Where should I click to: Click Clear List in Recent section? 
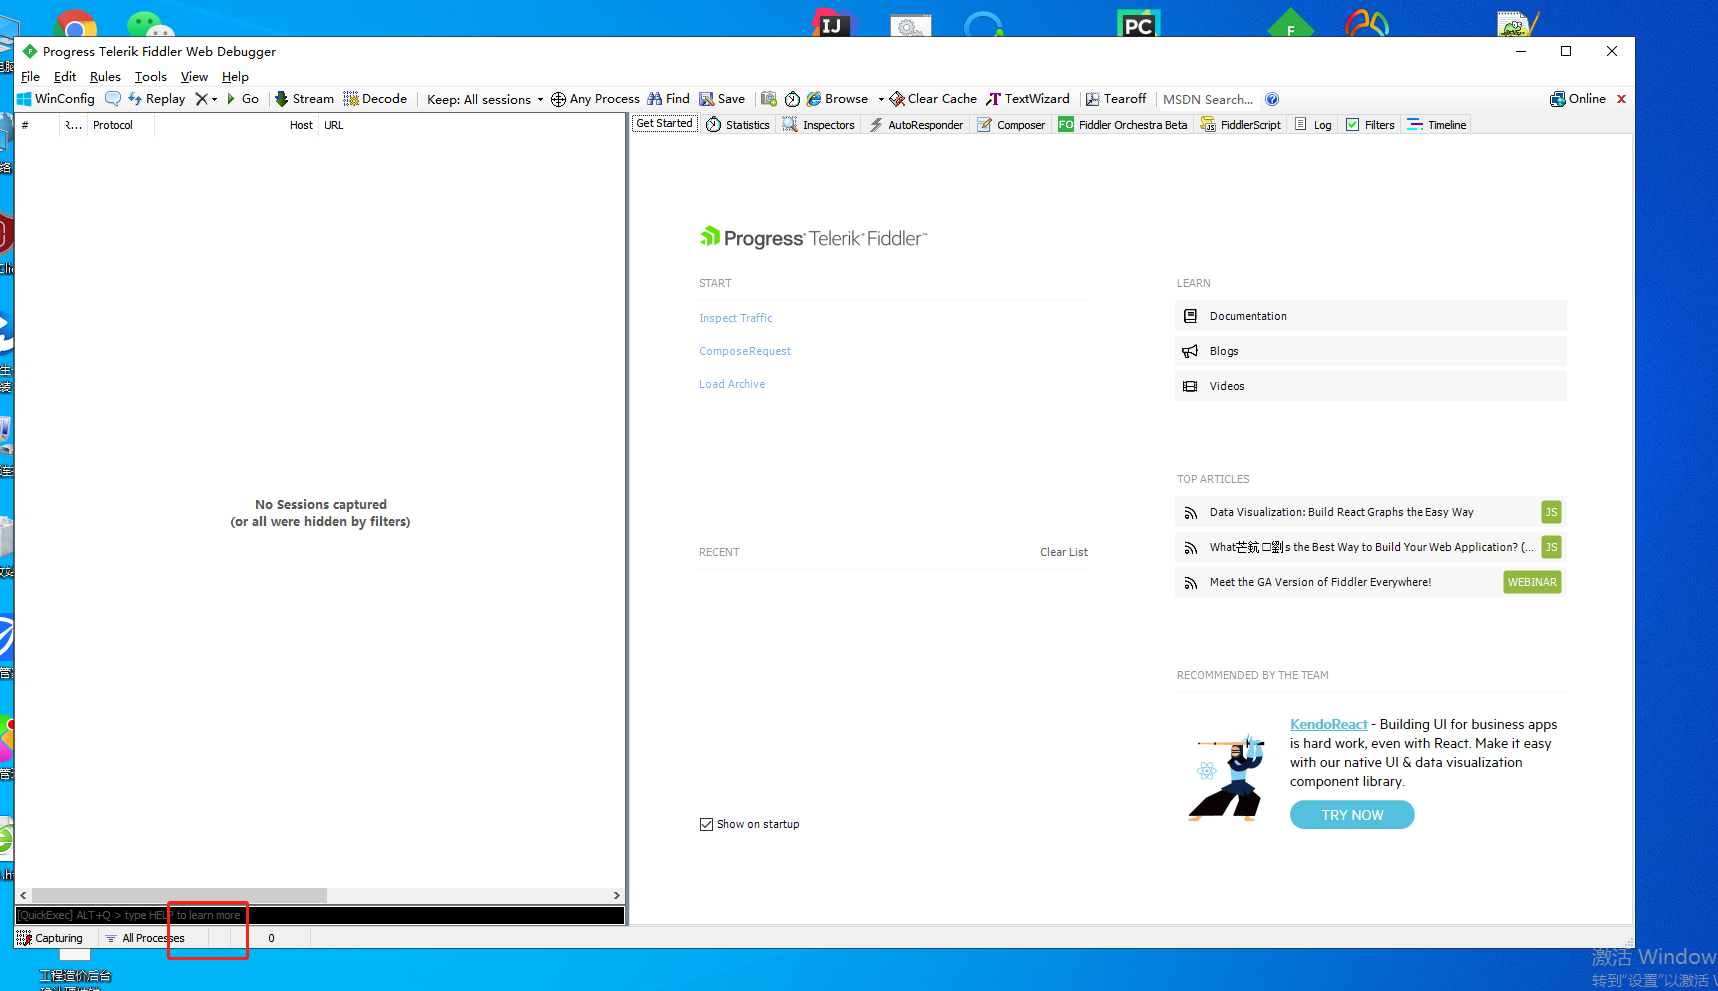(x=1064, y=552)
